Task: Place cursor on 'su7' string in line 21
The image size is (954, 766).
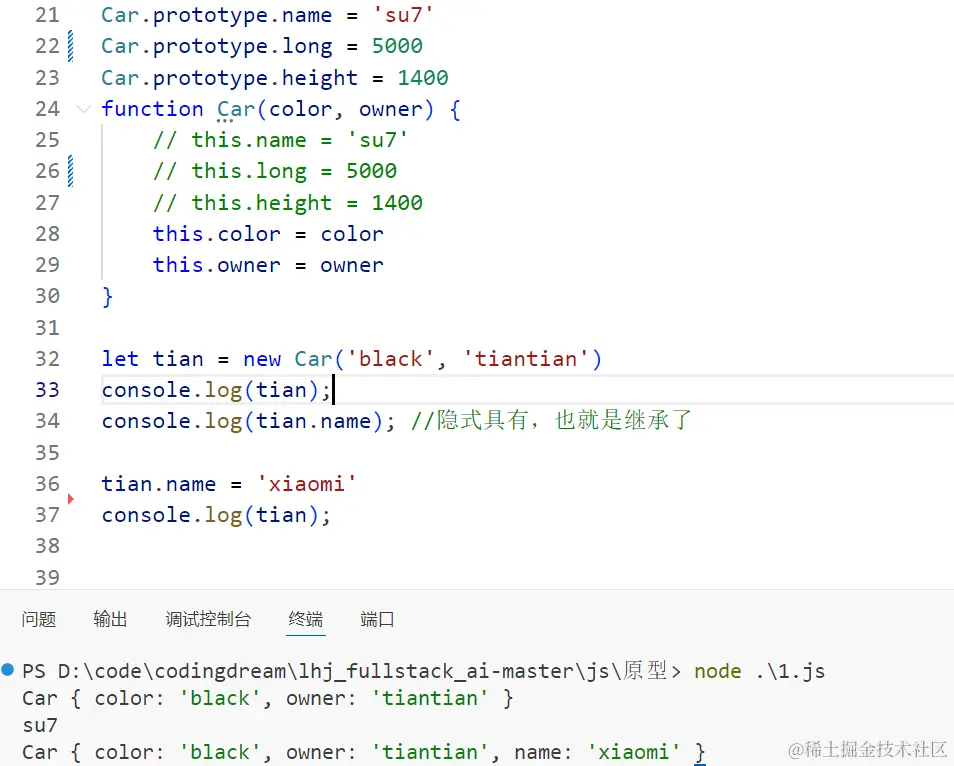Action: (x=403, y=15)
